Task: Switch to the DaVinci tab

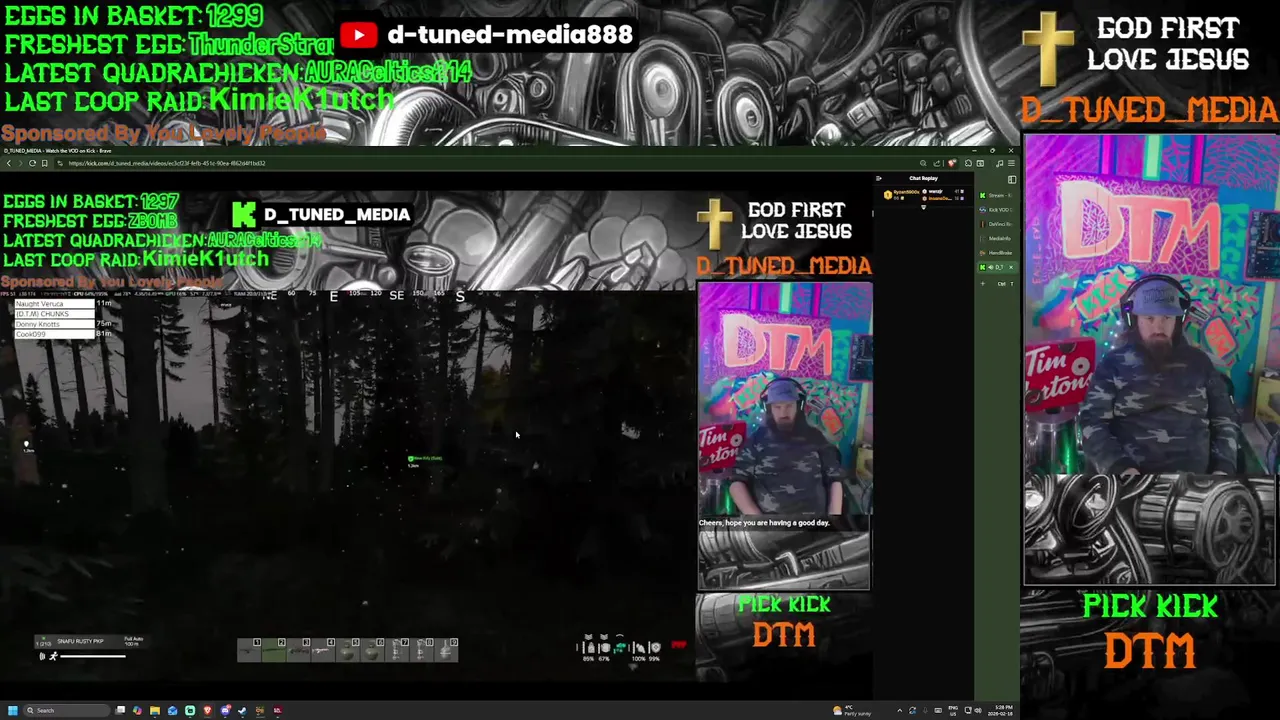Action: click(999, 224)
